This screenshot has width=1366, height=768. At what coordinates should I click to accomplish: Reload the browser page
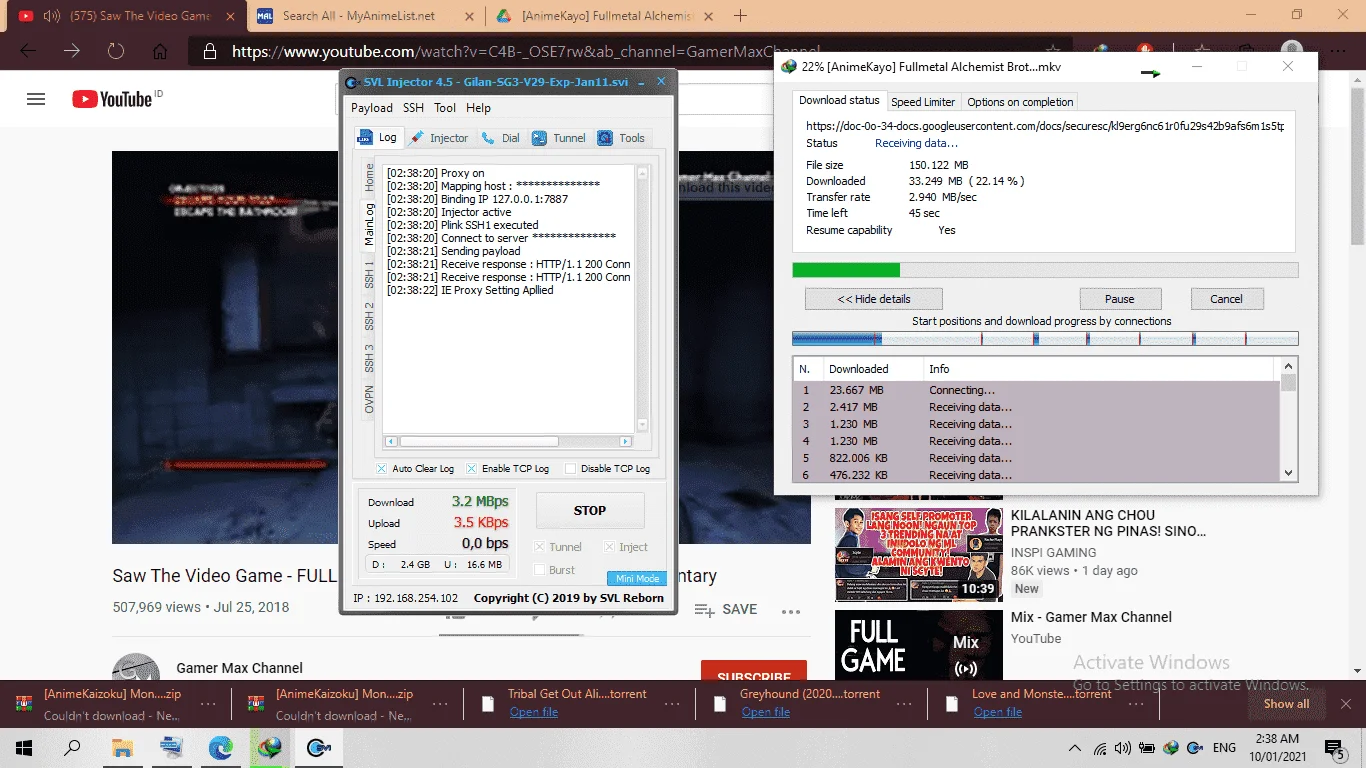[116, 51]
